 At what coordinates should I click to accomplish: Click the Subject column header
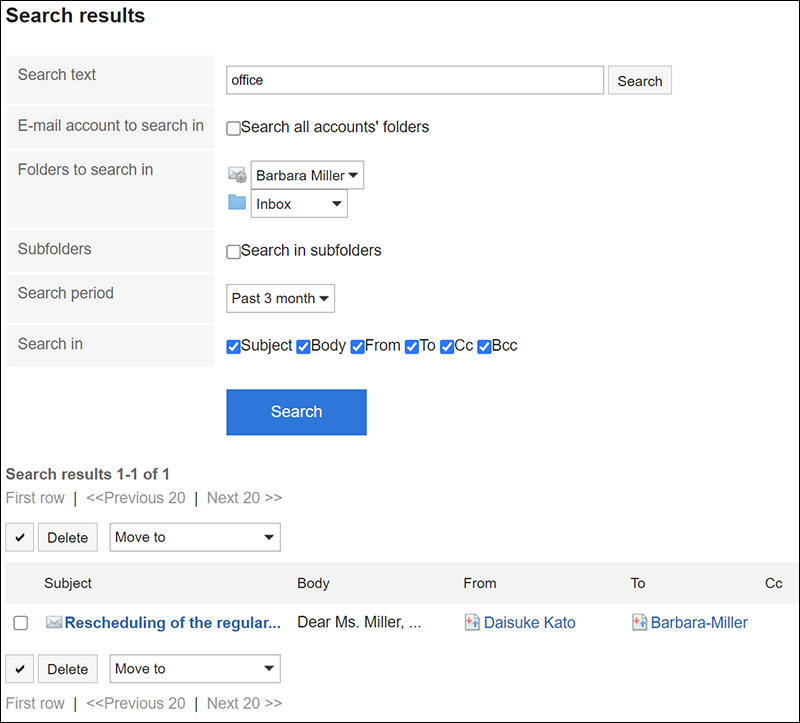click(x=68, y=583)
